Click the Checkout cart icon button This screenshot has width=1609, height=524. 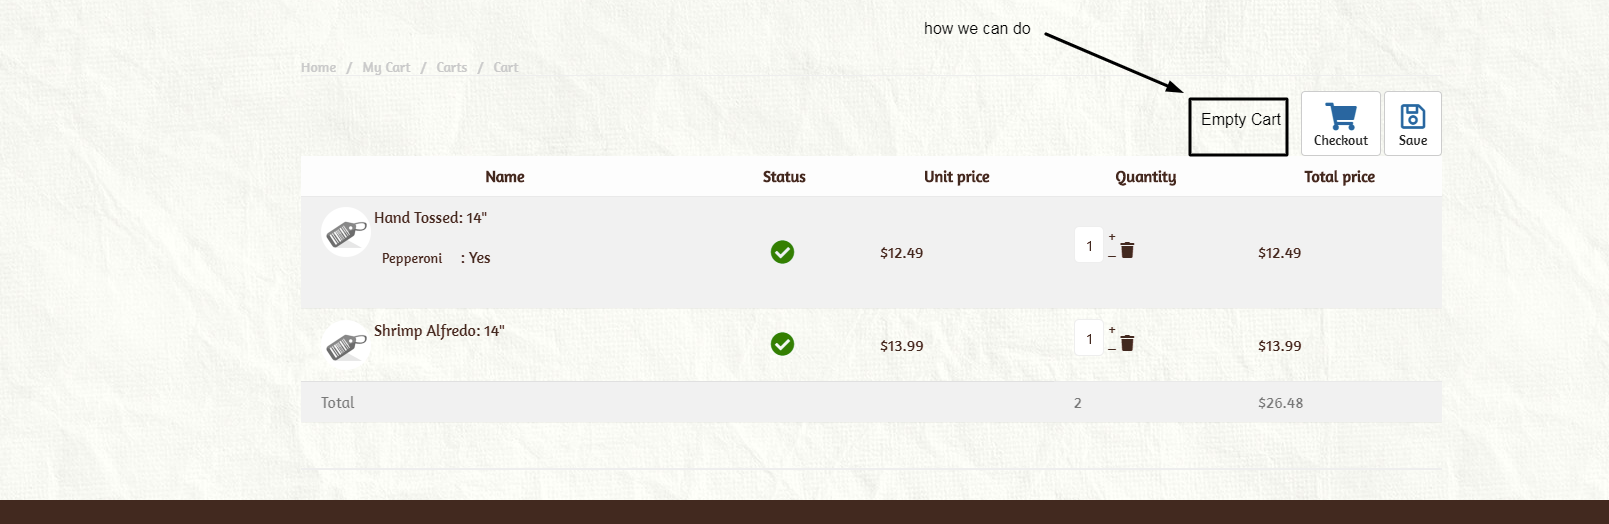click(x=1340, y=123)
